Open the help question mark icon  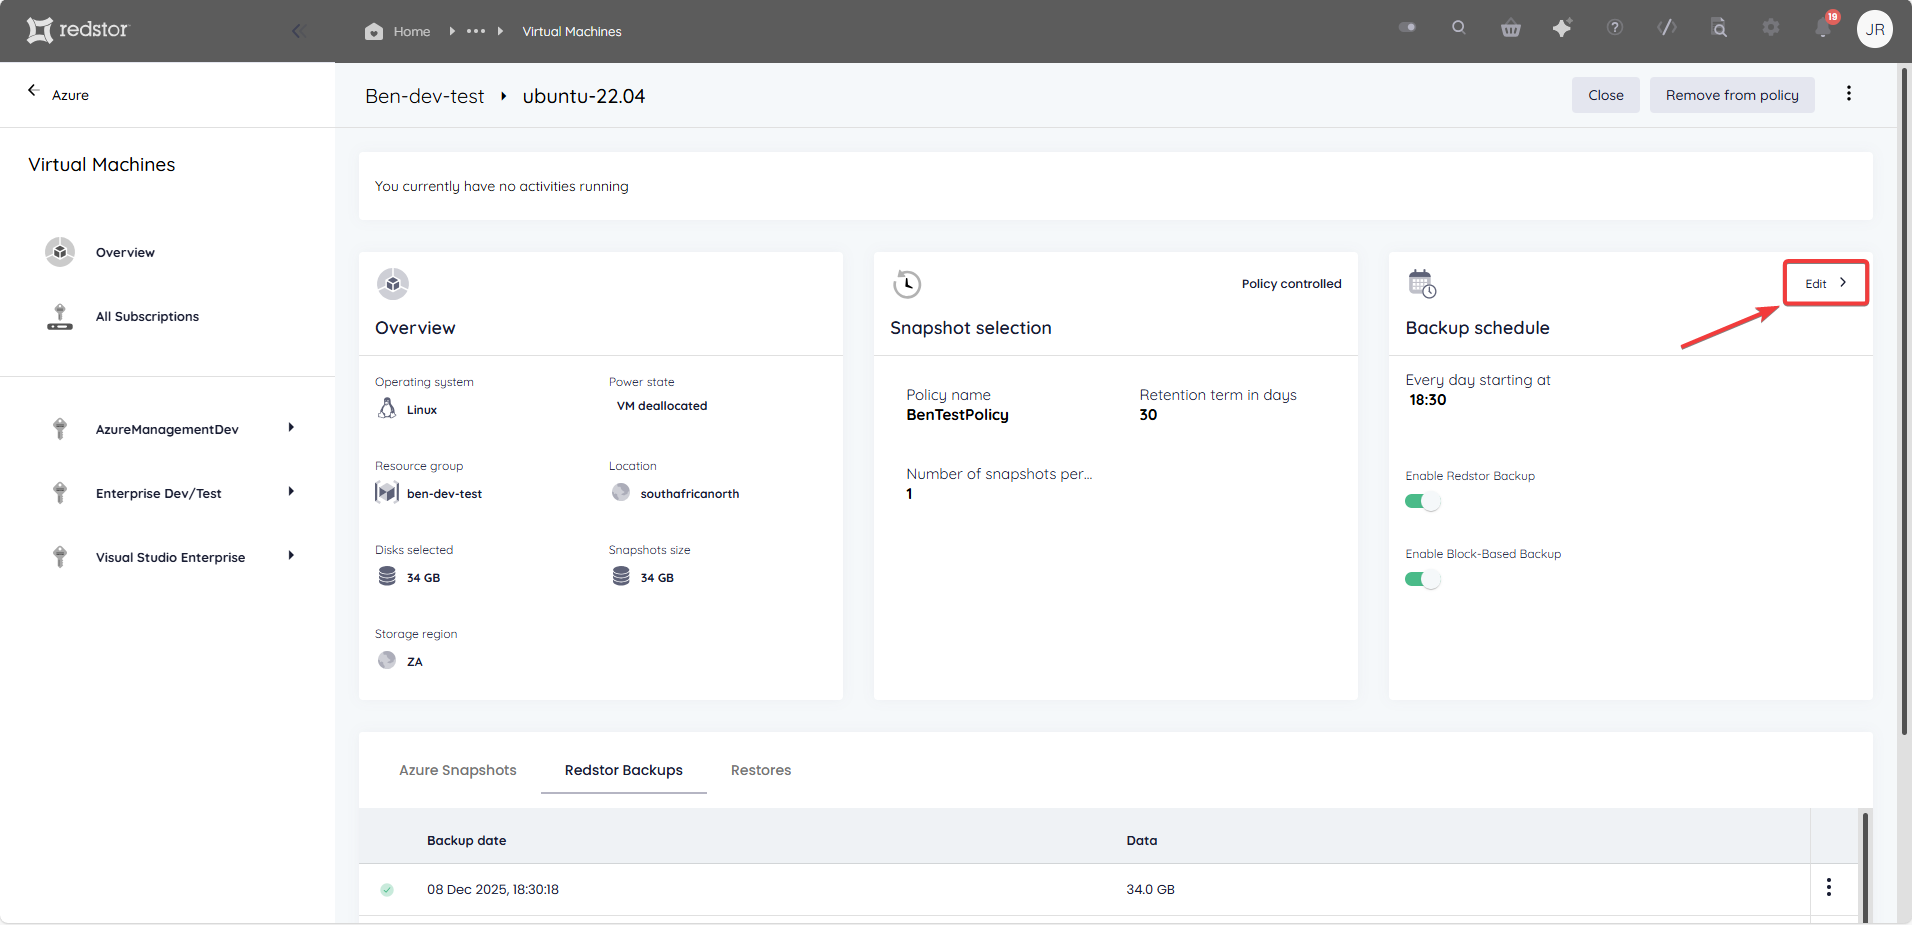click(x=1615, y=28)
